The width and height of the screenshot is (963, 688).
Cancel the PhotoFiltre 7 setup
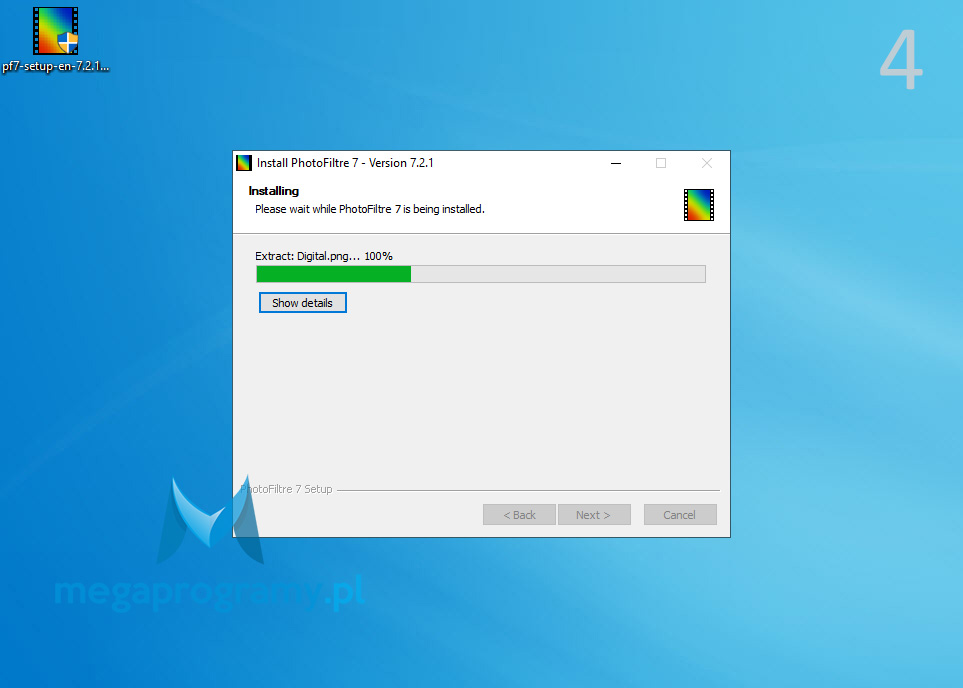pos(680,515)
